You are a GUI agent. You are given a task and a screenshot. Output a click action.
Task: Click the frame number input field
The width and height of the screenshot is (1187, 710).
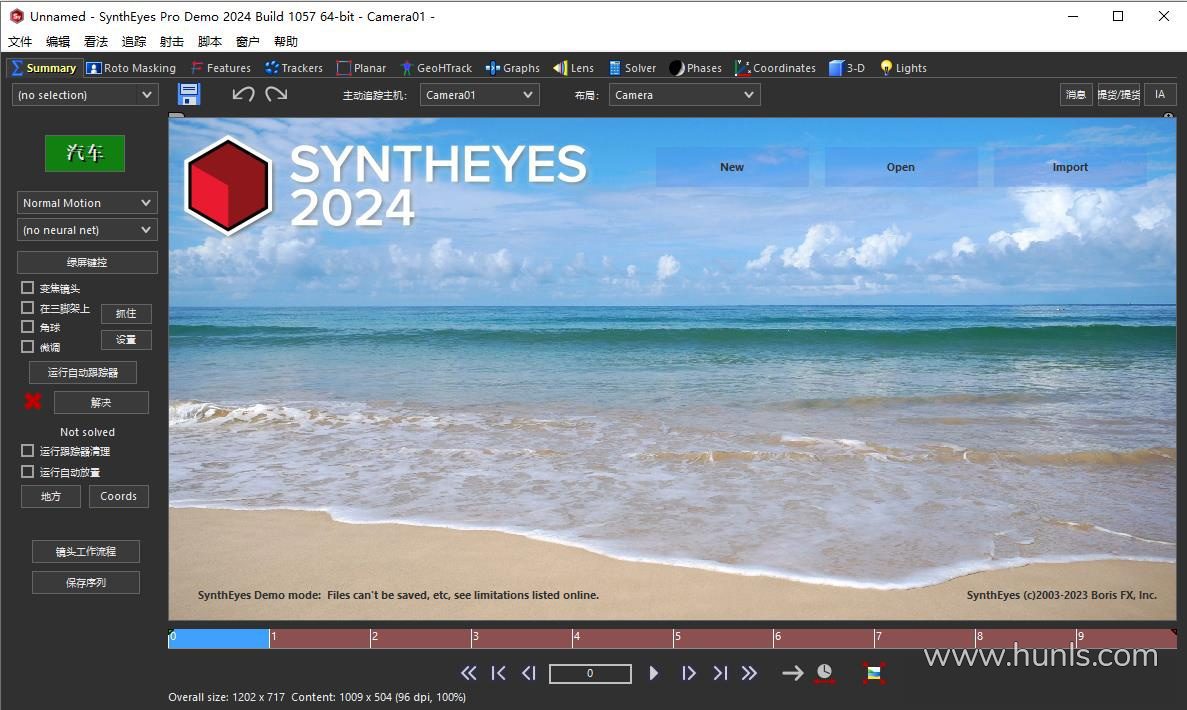[590, 673]
